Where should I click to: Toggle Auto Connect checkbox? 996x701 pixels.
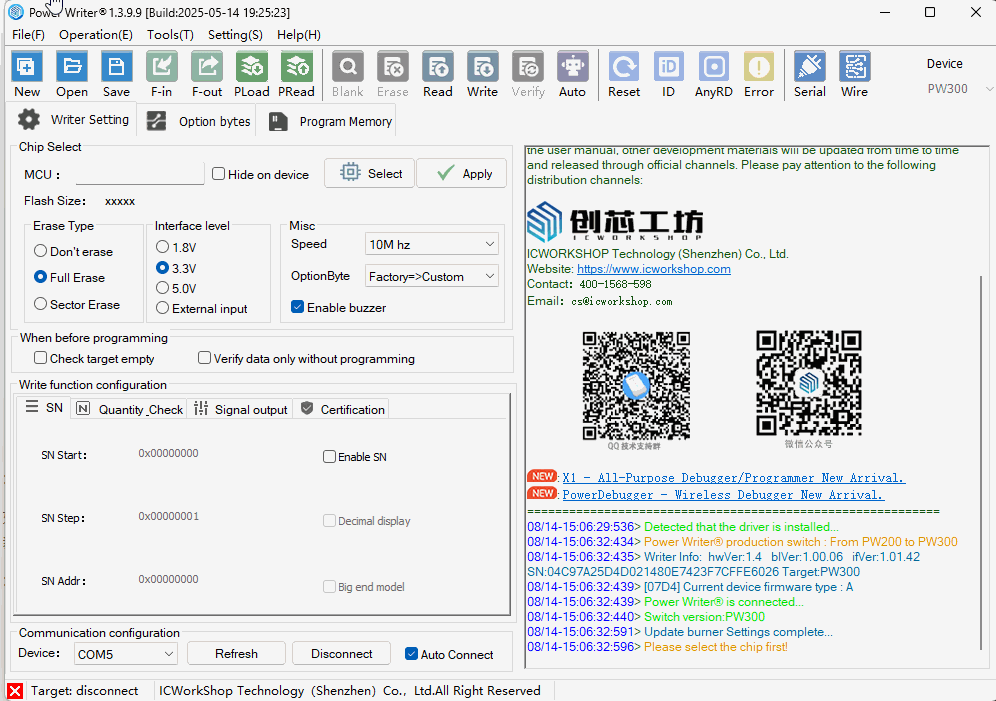click(412, 653)
